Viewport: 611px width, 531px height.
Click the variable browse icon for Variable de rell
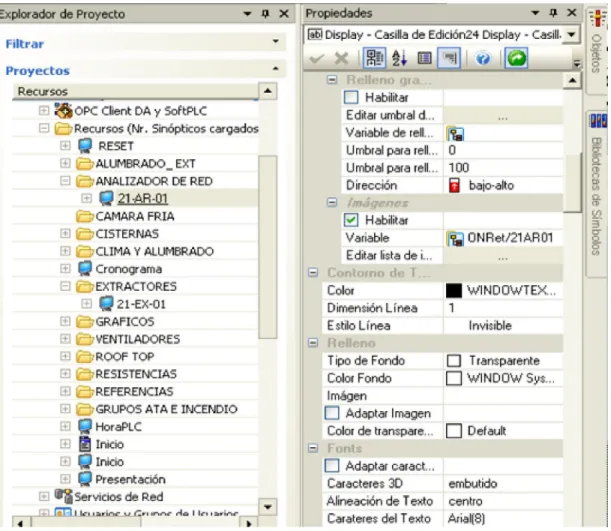pos(455,134)
